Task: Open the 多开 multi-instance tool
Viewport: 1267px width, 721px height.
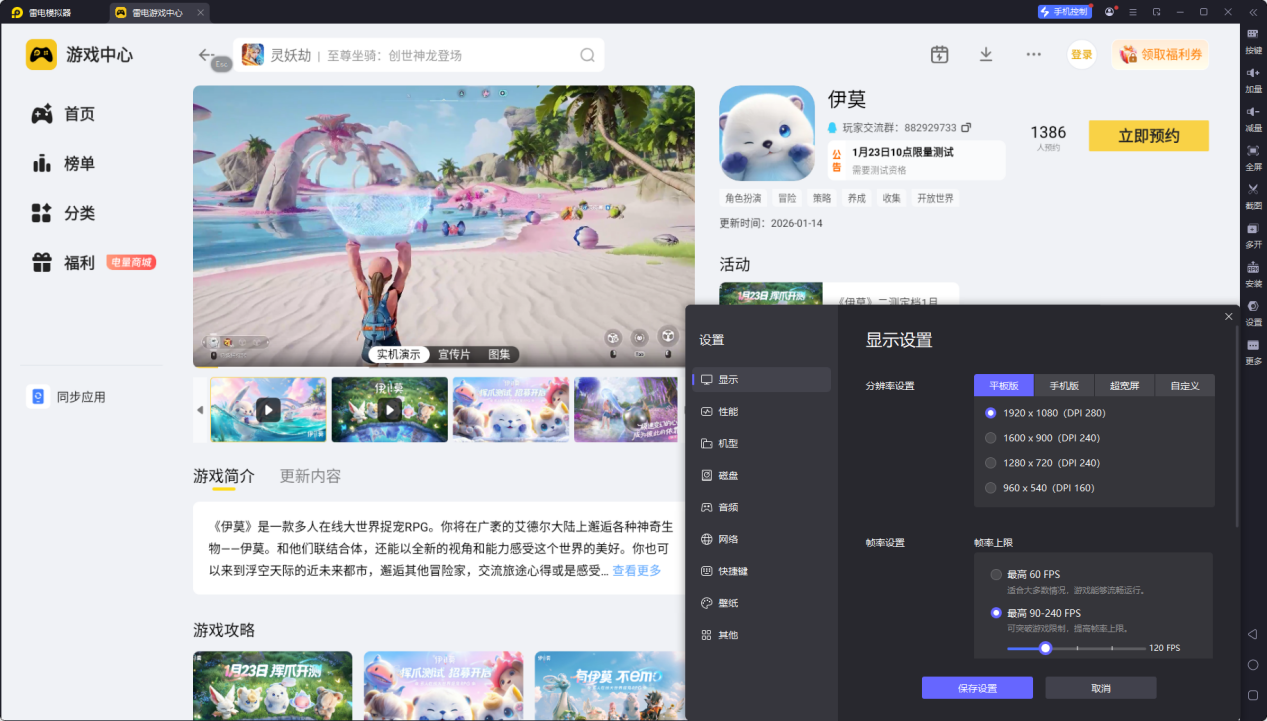Action: (1253, 233)
